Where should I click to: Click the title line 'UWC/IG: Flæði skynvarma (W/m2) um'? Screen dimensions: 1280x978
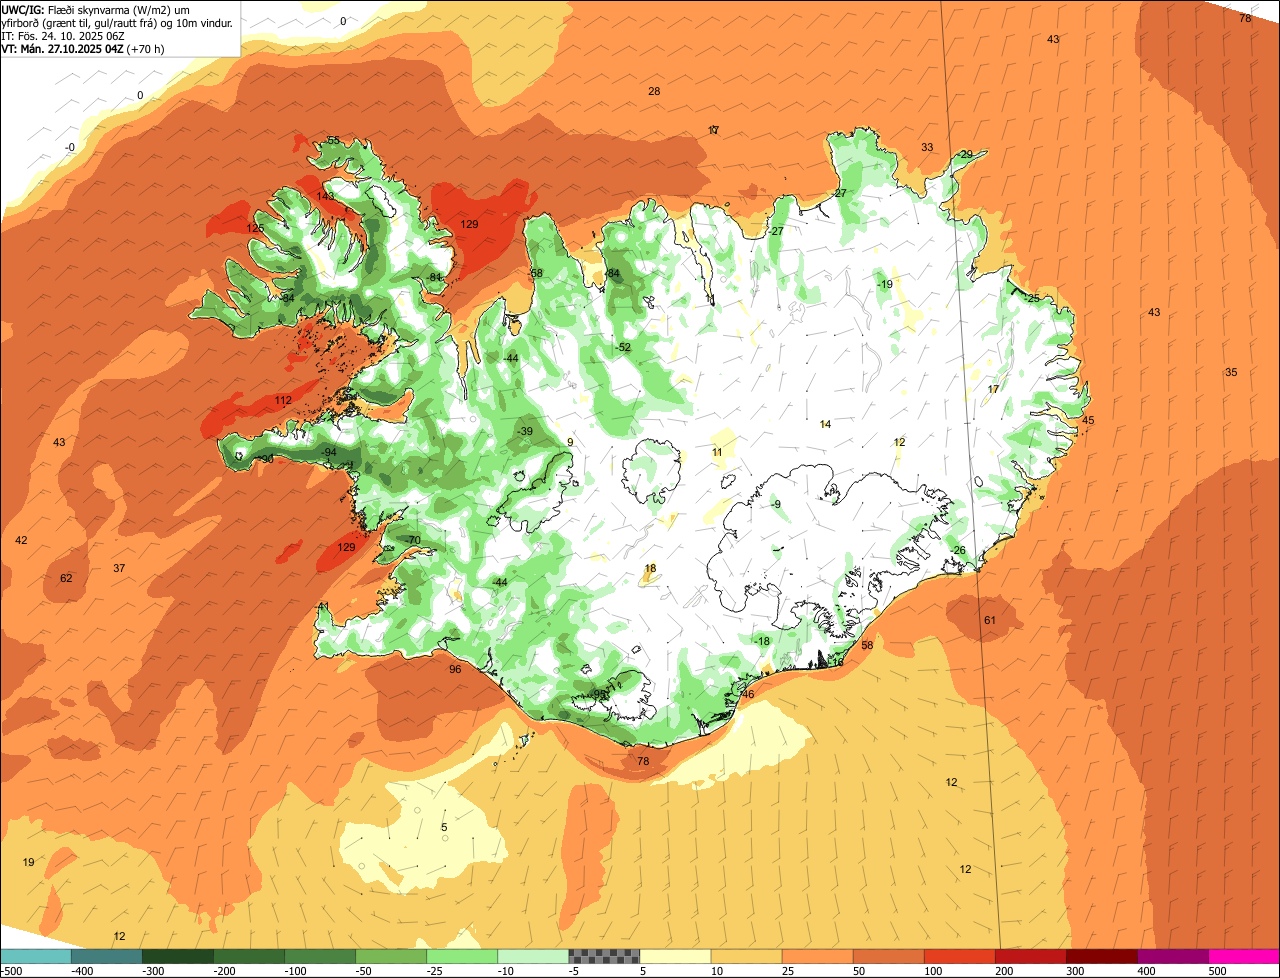(96, 9)
